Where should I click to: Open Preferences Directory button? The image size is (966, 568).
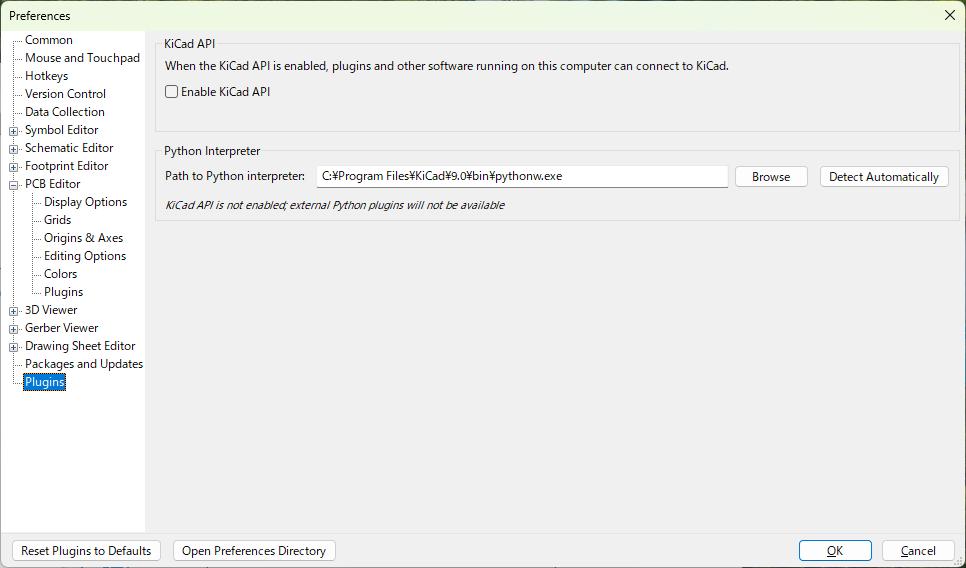pyautogui.click(x=254, y=551)
